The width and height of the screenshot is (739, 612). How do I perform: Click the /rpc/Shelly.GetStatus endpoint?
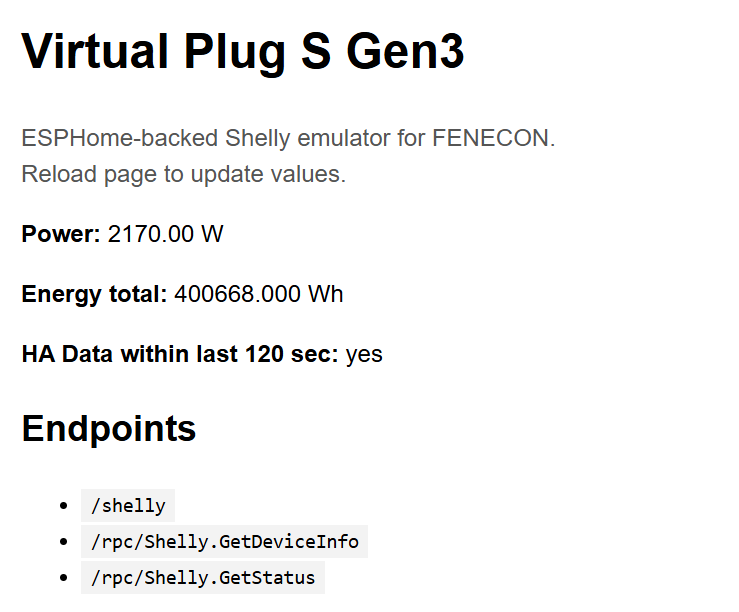pyautogui.click(x=202, y=578)
